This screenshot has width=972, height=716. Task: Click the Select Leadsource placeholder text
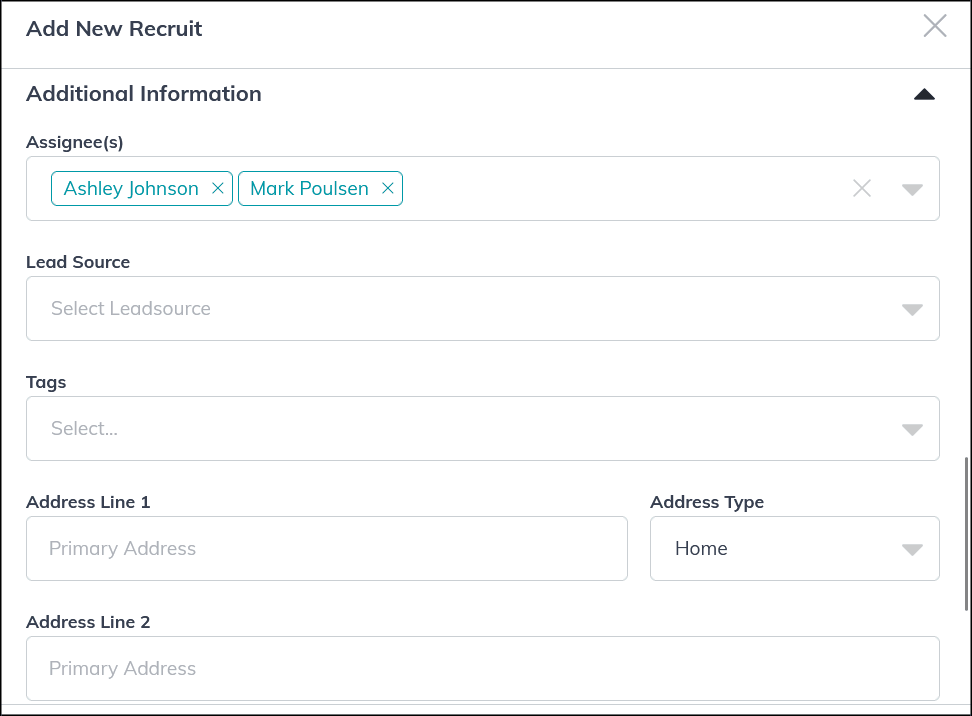pyautogui.click(x=131, y=308)
